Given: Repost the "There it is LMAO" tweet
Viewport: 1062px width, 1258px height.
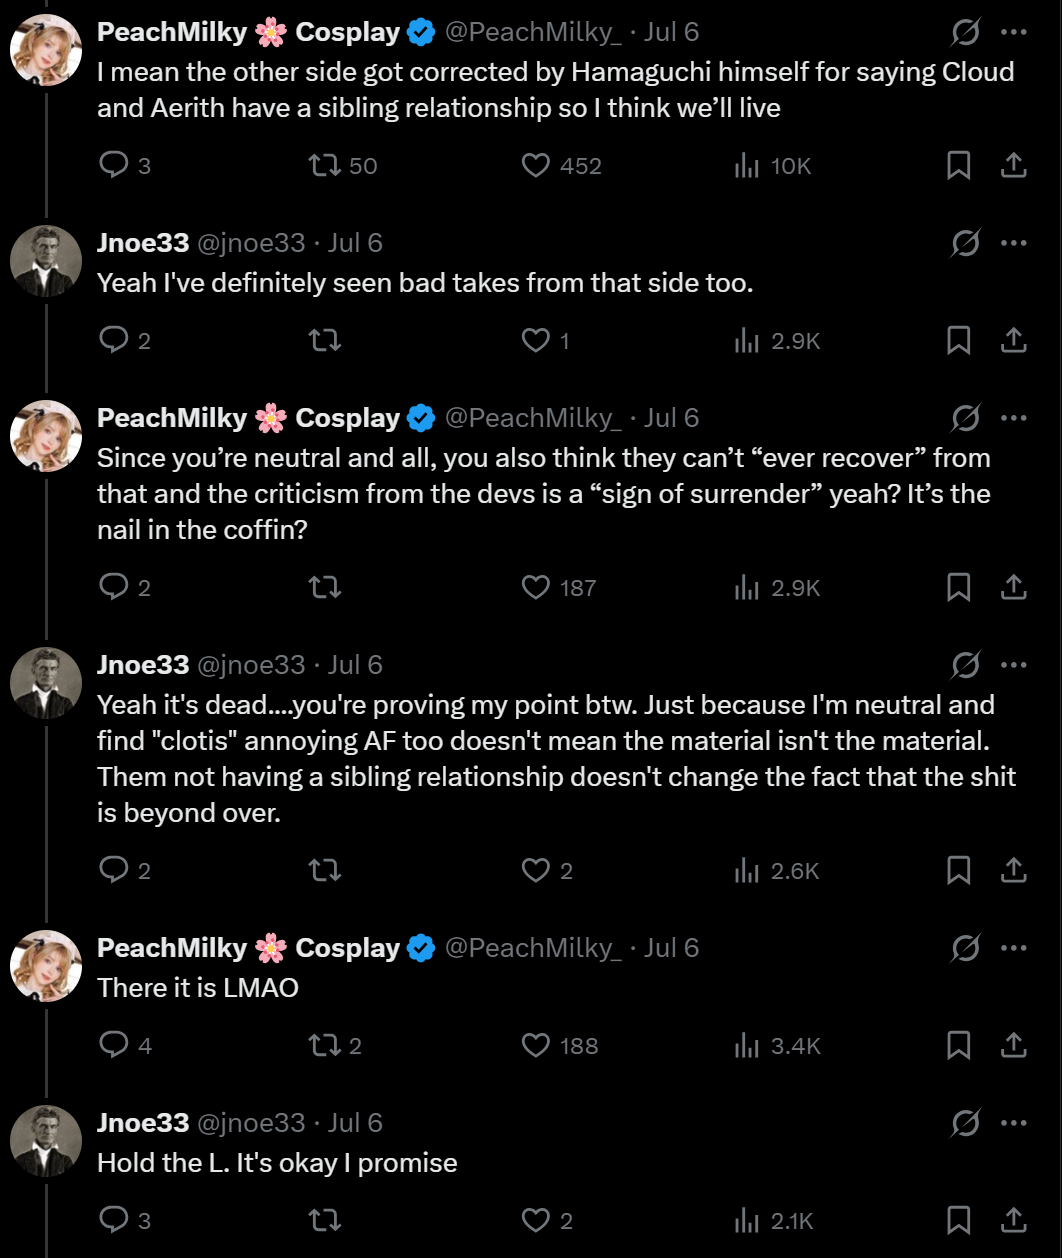Looking at the screenshot, I should (x=335, y=1045).
